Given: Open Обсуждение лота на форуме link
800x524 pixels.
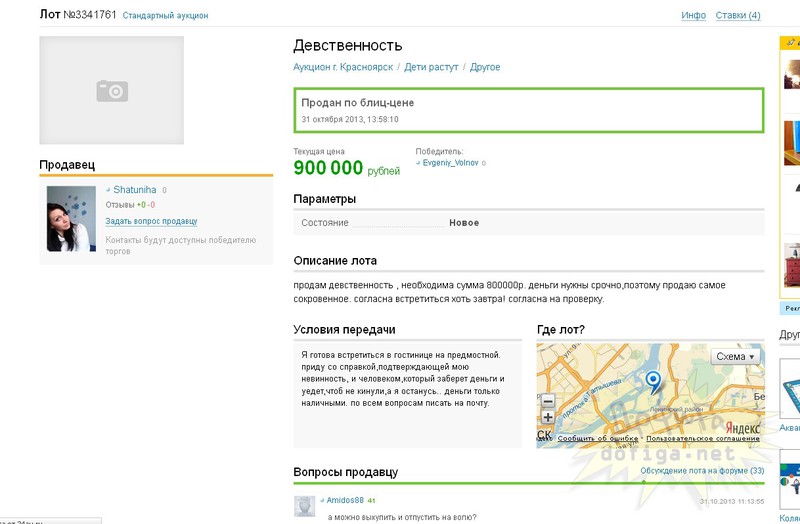Looking at the screenshot, I should [x=702, y=471].
